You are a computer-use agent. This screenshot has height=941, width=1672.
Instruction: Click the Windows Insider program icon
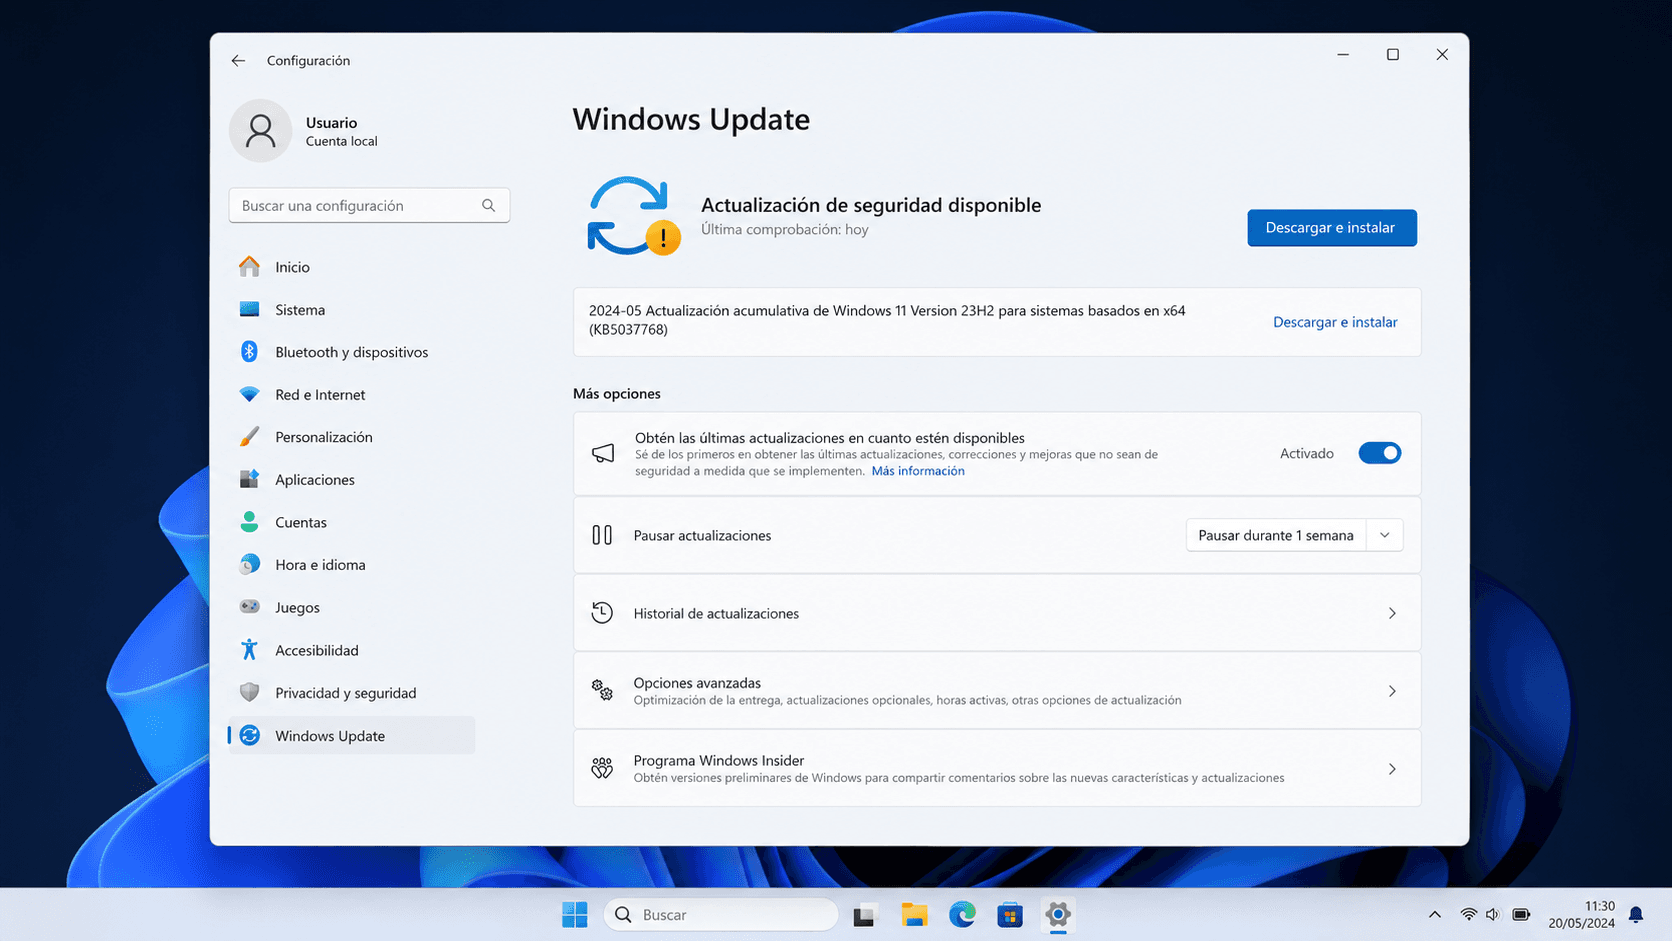[602, 768]
